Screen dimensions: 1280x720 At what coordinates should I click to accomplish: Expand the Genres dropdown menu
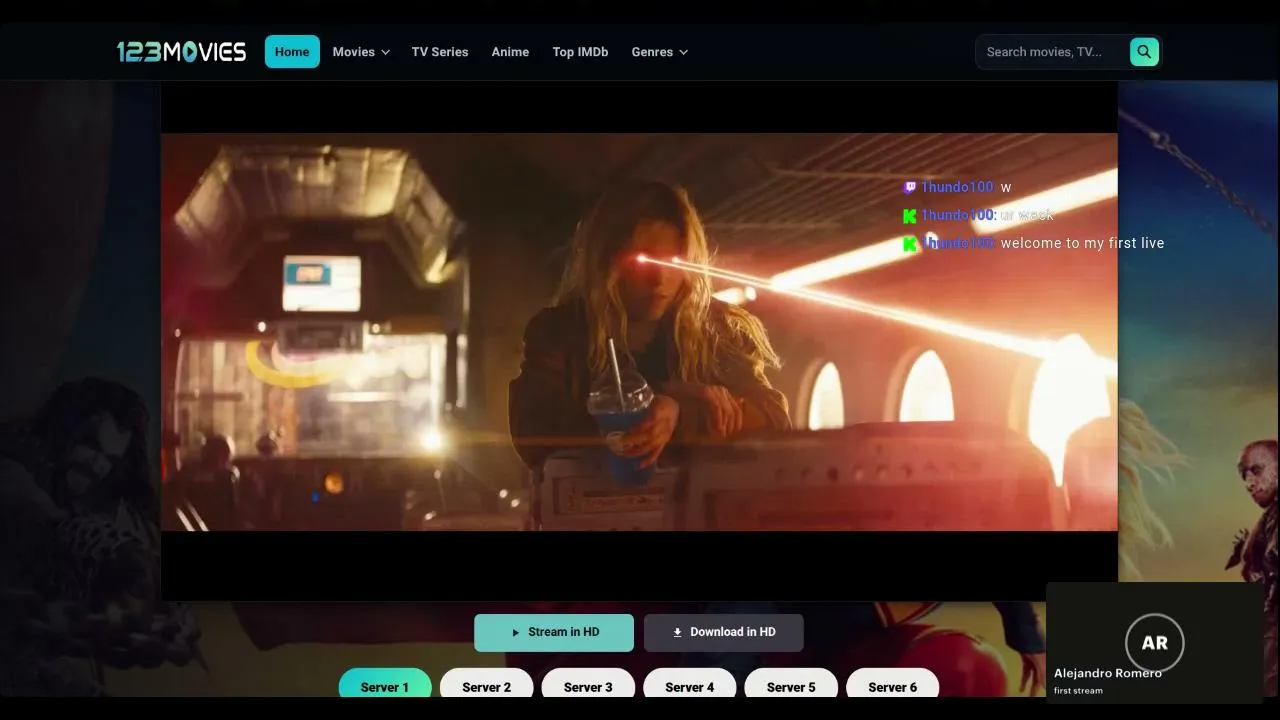click(660, 52)
